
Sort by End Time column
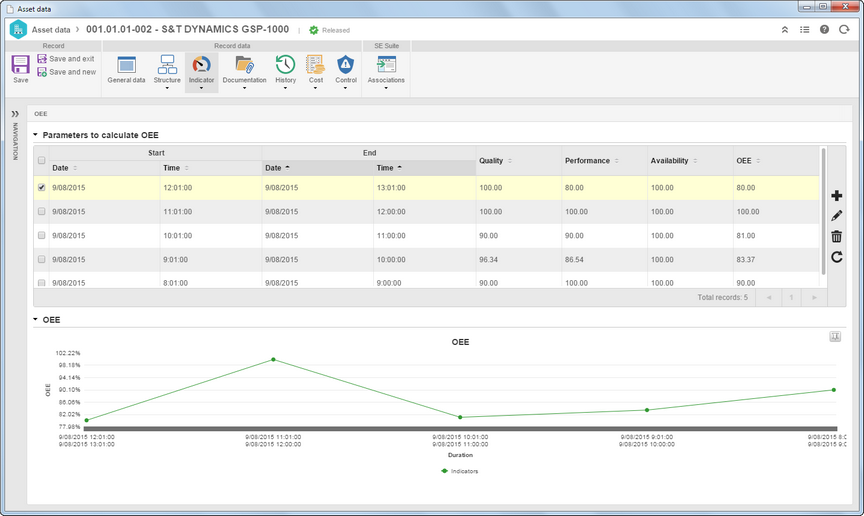tap(389, 168)
